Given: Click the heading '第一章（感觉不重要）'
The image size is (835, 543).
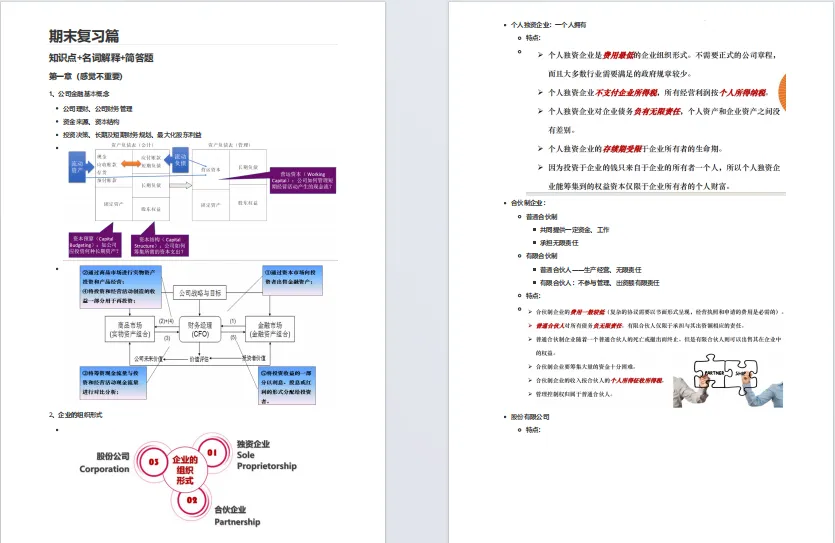Looking at the screenshot, I should click(85, 76).
